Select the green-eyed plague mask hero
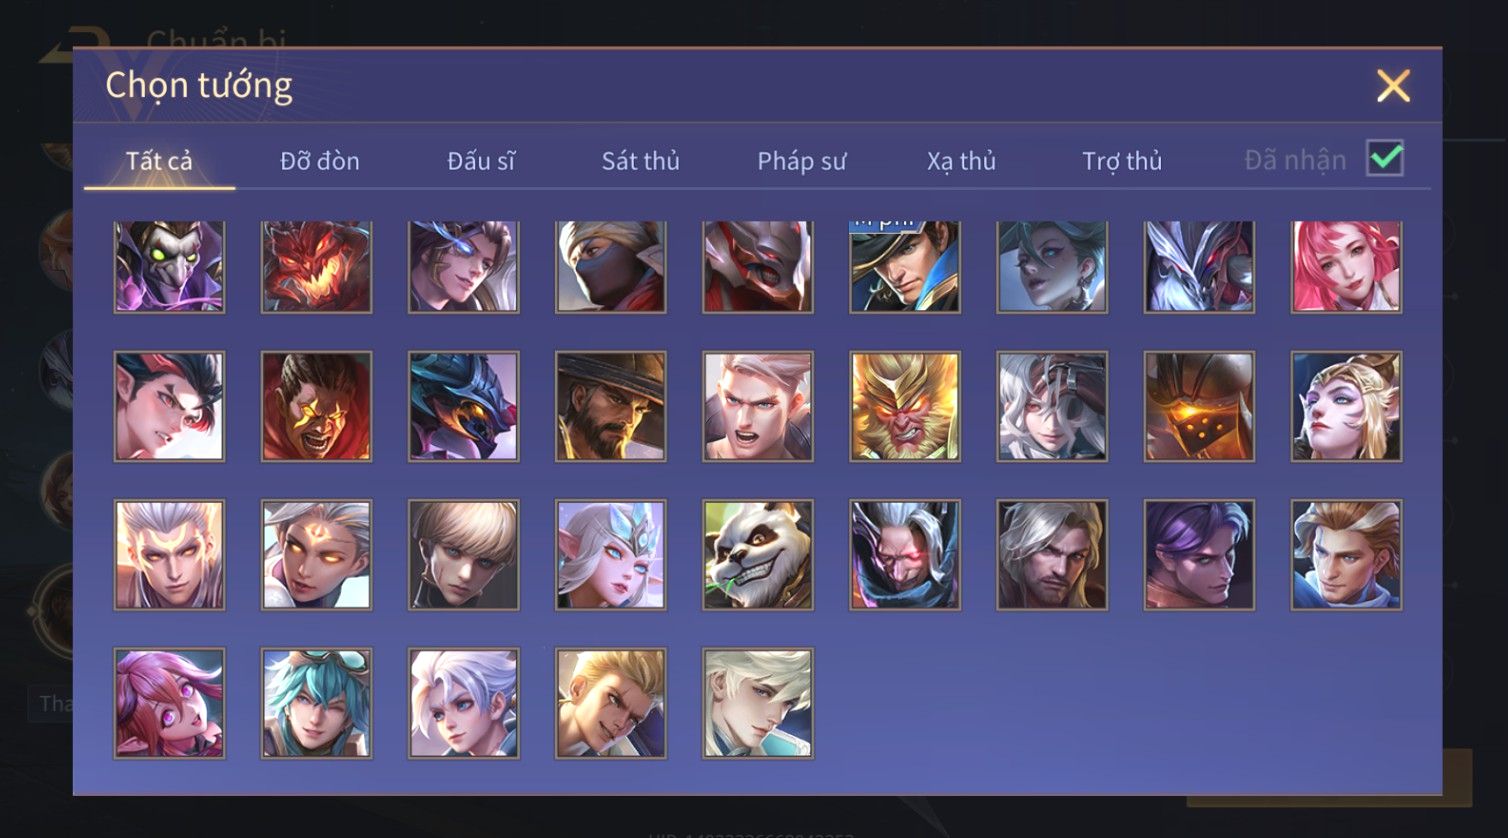1508x838 pixels. [170, 267]
